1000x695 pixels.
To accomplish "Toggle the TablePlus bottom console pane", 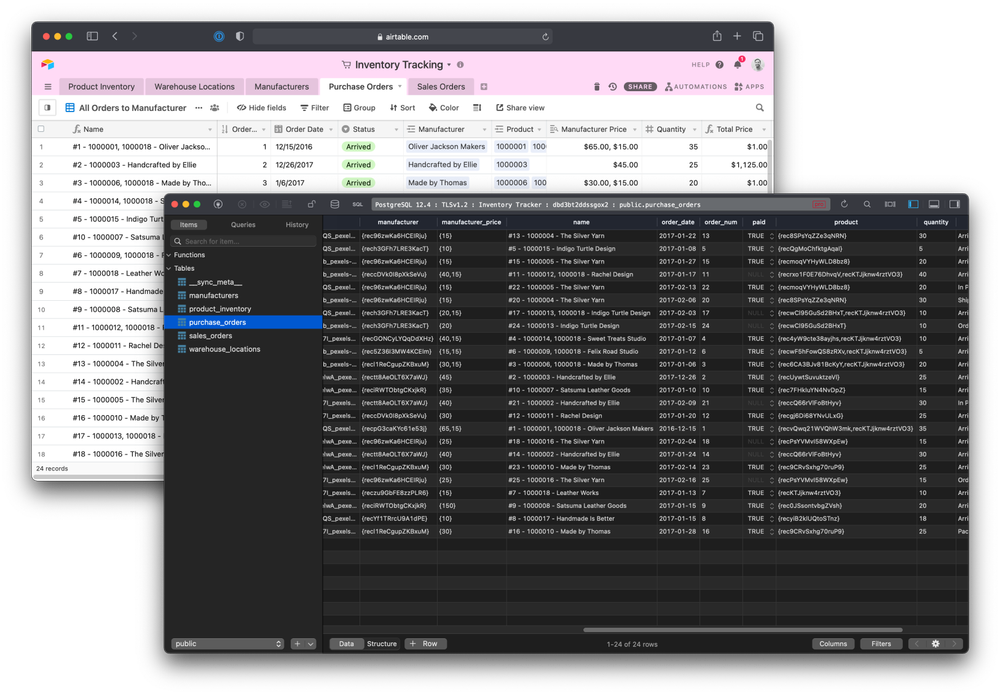I will [934, 204].
